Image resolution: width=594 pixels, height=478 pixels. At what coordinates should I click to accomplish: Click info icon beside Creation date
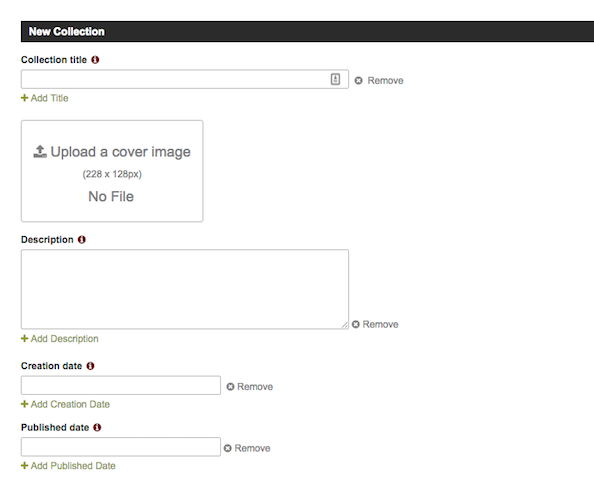(90, 366)
